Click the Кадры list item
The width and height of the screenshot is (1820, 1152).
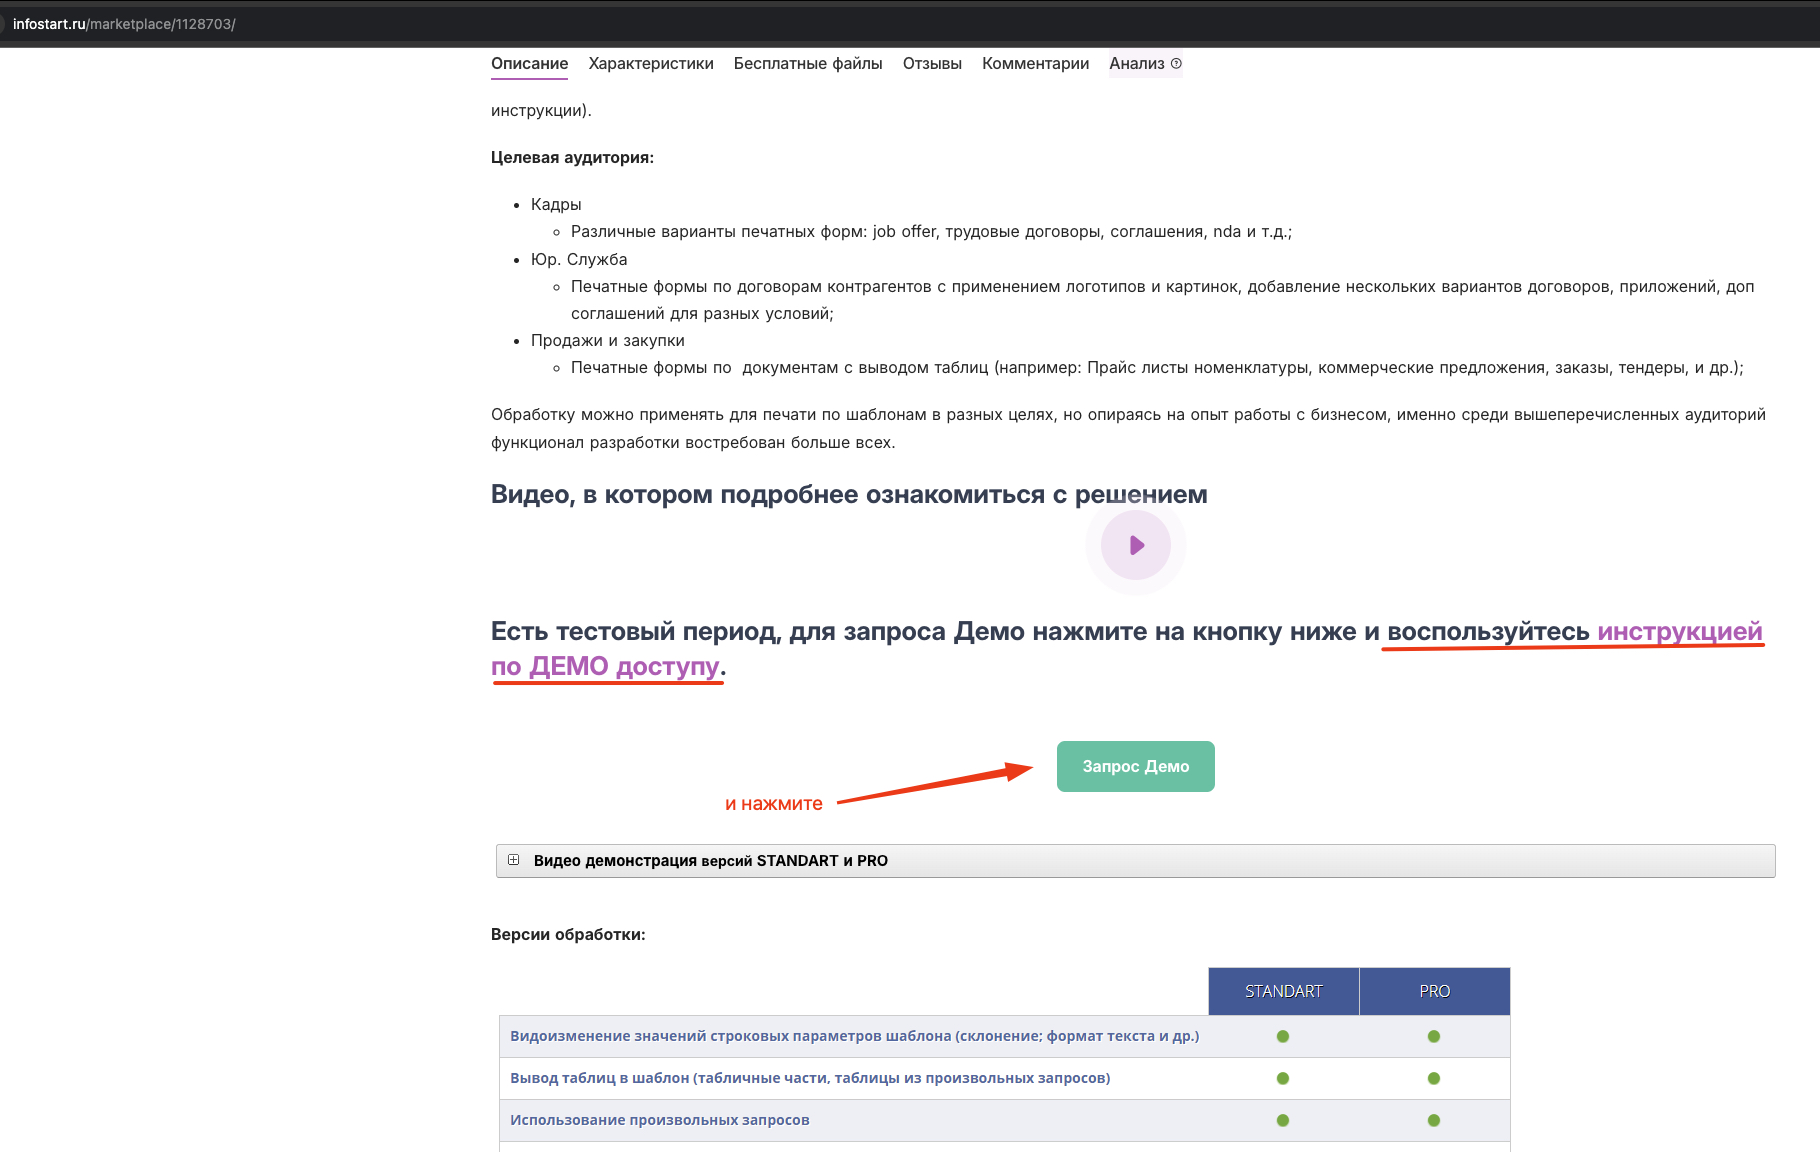[x=556, y=204]
